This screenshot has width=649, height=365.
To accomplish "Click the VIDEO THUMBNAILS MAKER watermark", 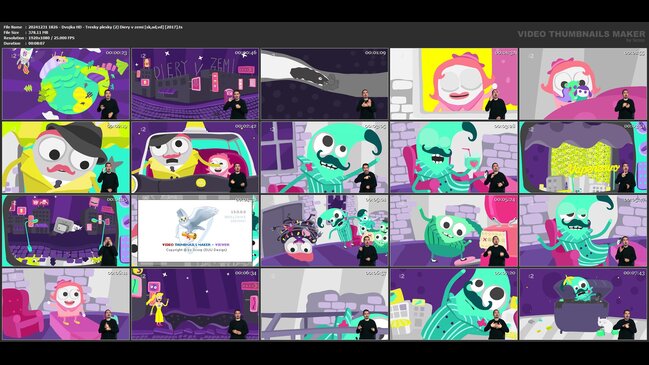I will 581,34.
